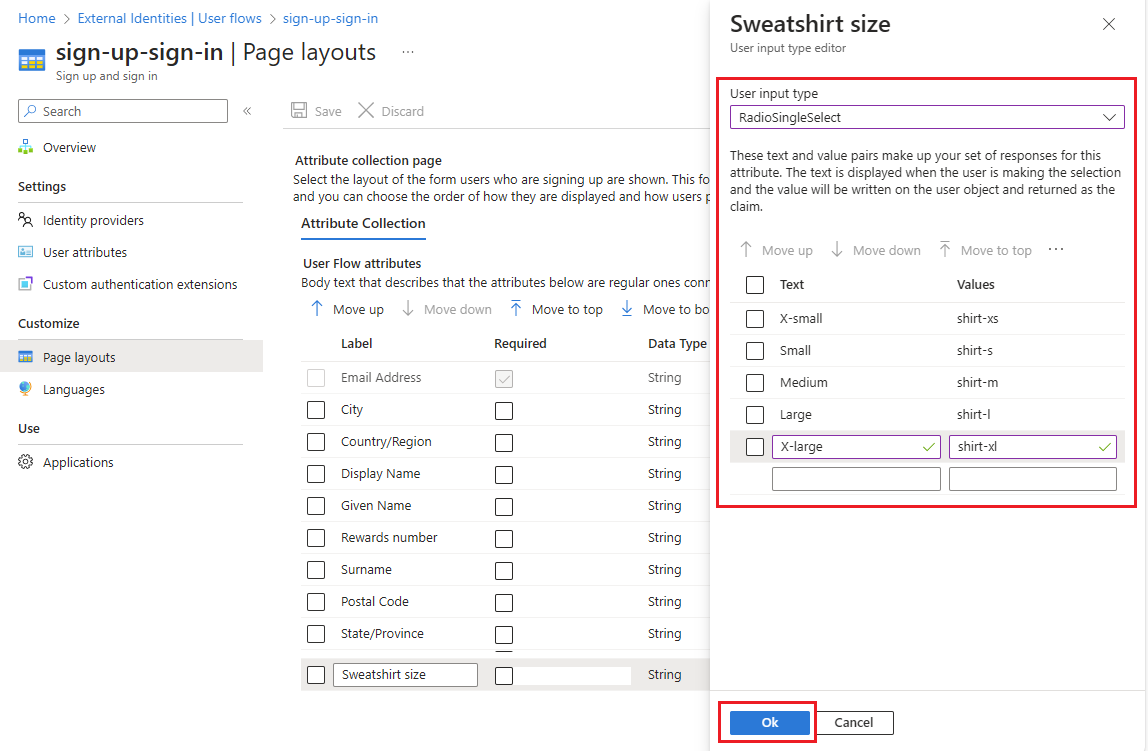Check the X-small option checkbox
The width and height of the screenshot is (1148, 751).
pos(755,319)
